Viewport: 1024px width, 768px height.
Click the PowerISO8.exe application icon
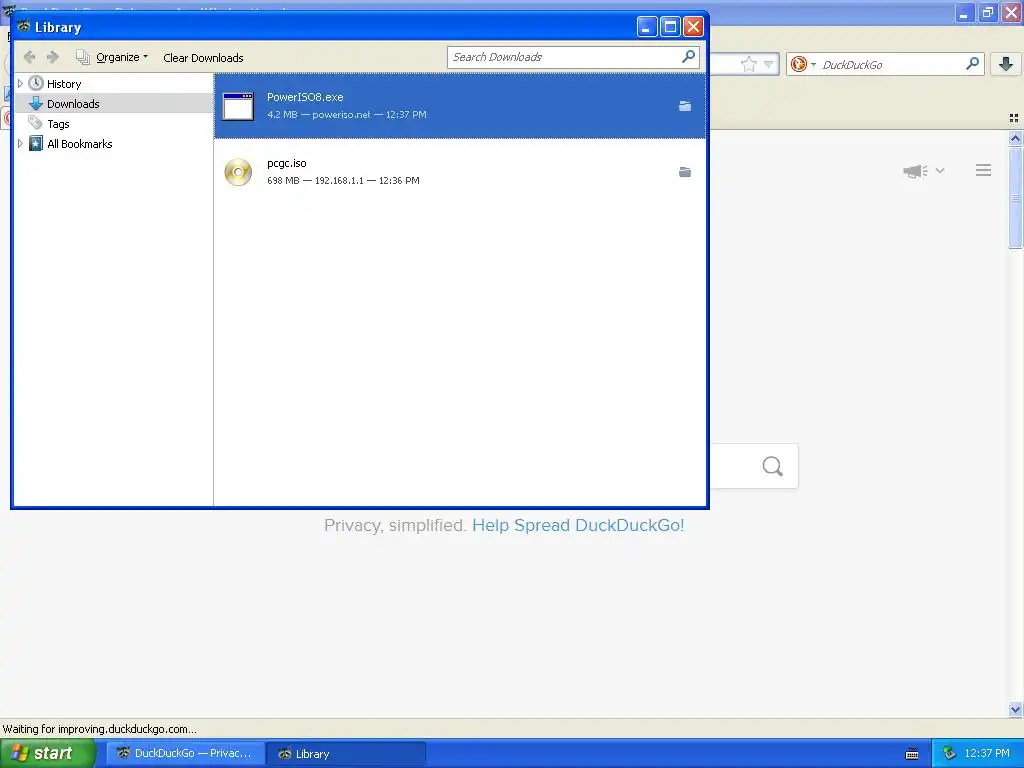[x=238, y=106]
